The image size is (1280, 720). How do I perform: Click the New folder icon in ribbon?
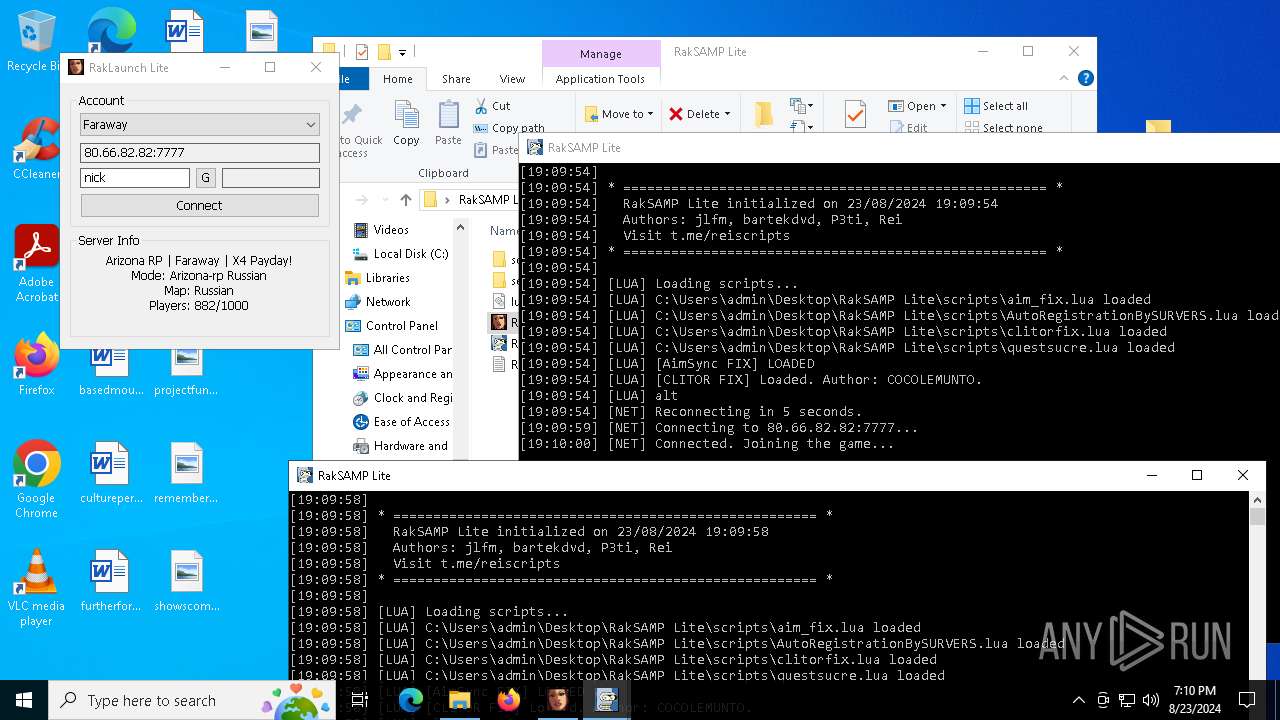pyautogui.click(x=764, y=114)
